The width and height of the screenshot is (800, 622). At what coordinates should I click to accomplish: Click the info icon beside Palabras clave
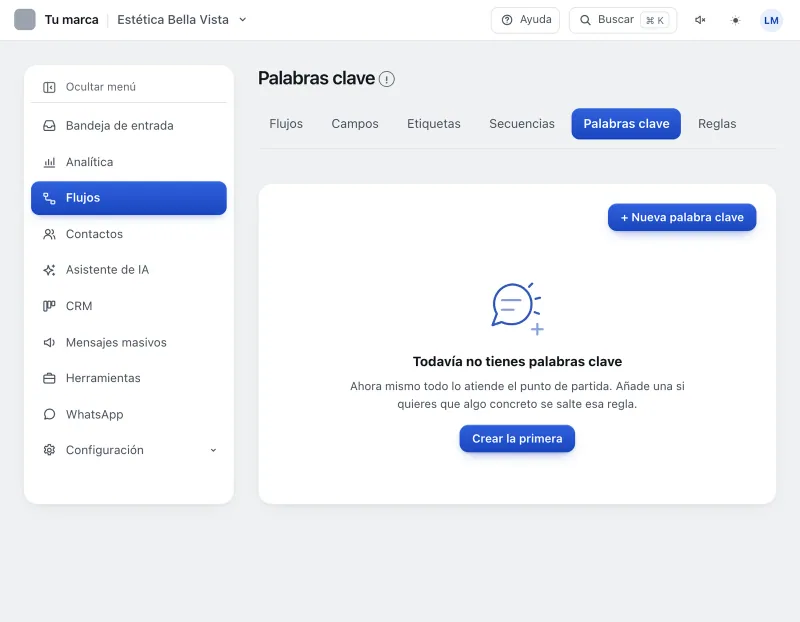pyautogui.click(x=387, y=79)
